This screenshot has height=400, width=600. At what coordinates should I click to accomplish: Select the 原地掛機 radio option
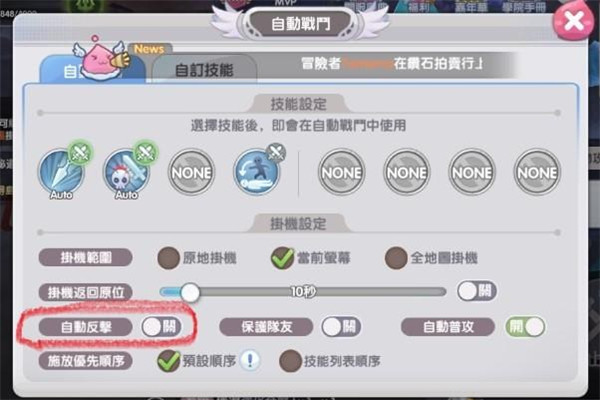169,258
